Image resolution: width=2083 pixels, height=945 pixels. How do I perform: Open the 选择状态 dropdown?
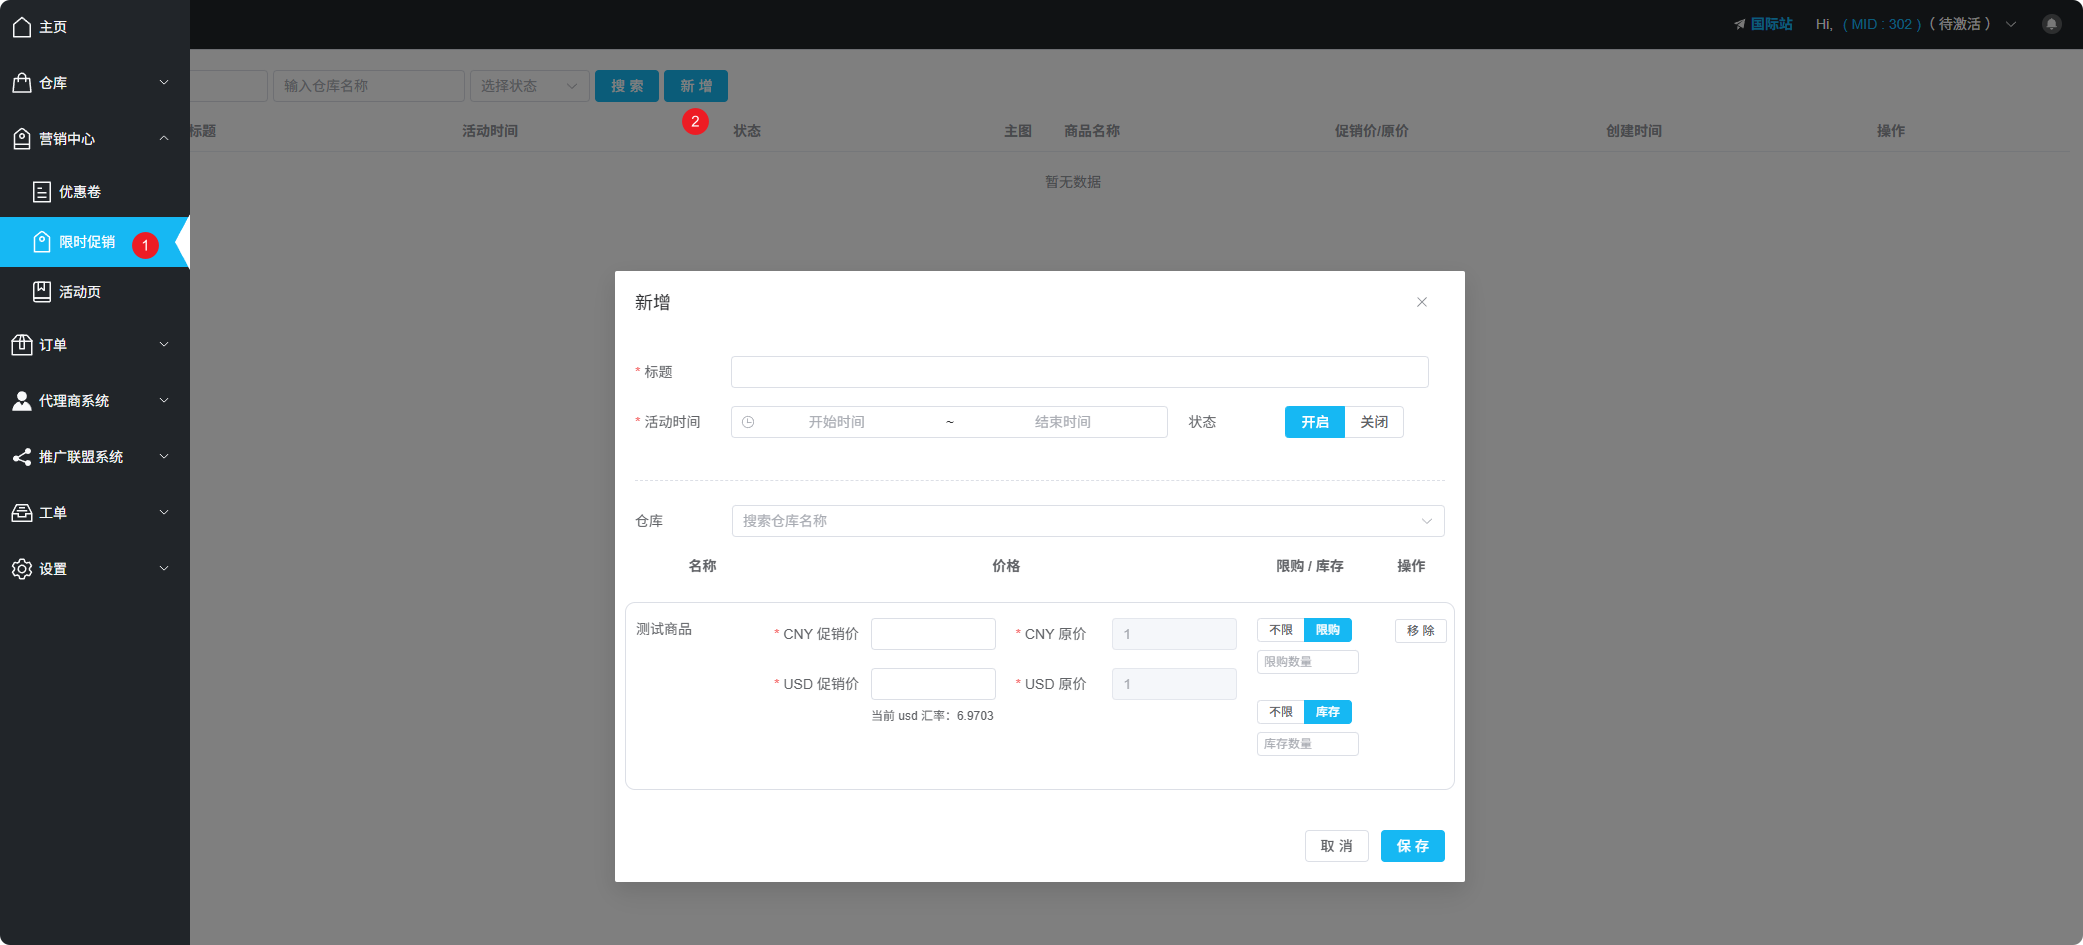(x=528, y=86)
